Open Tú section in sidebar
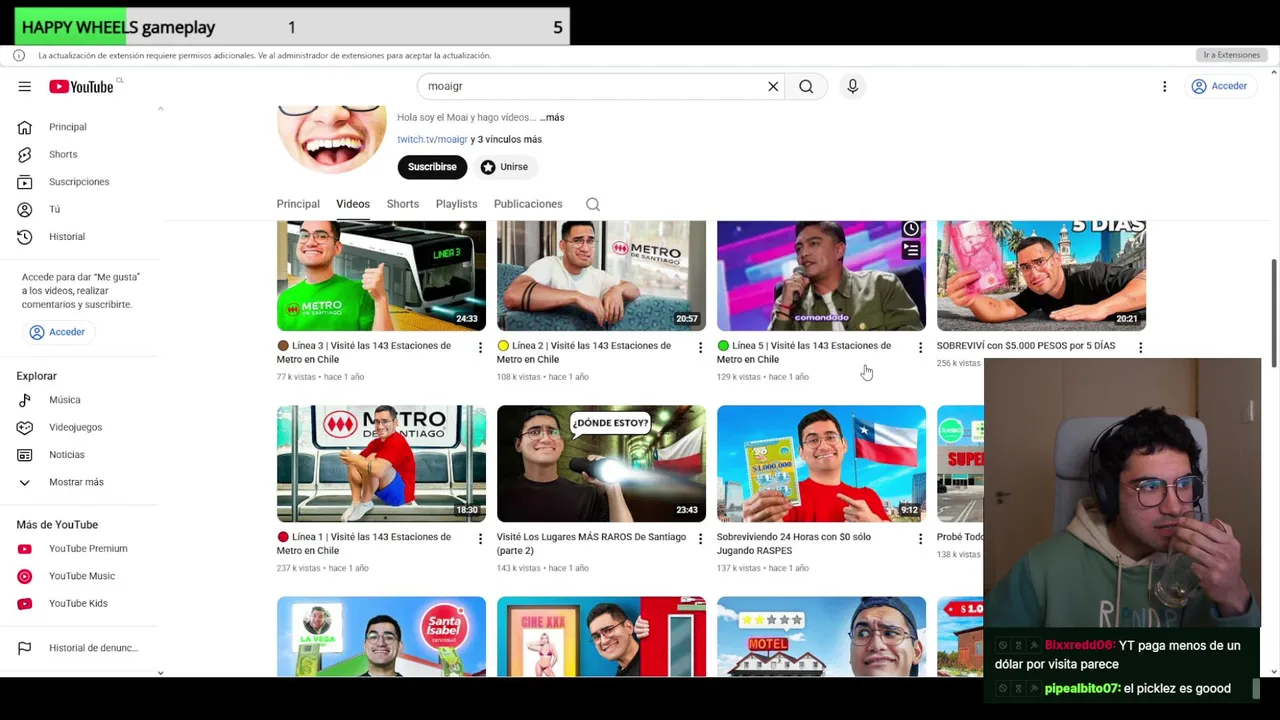 (x=54, y=209)
